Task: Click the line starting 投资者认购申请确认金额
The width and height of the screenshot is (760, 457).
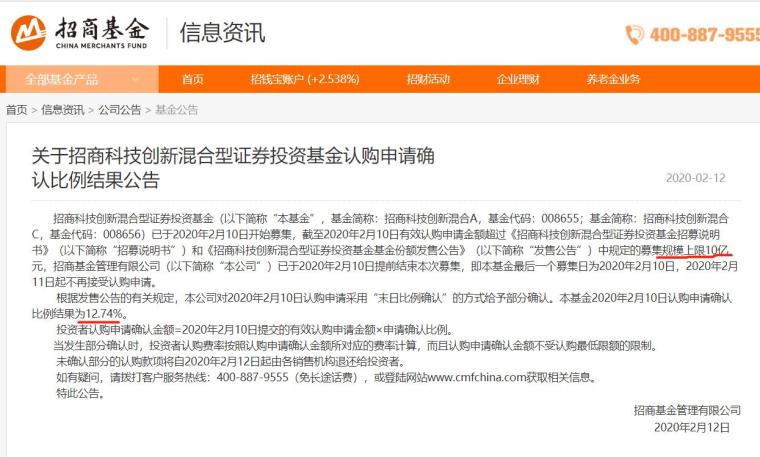Action: pyautogui.click(x=255, y=330)
